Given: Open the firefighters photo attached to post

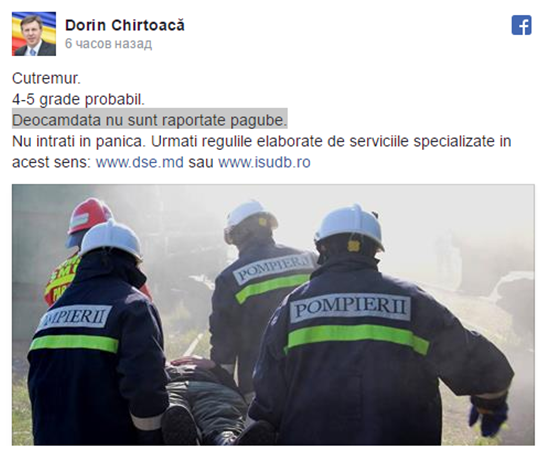Looking at the screenshot, I should point(273,315).
